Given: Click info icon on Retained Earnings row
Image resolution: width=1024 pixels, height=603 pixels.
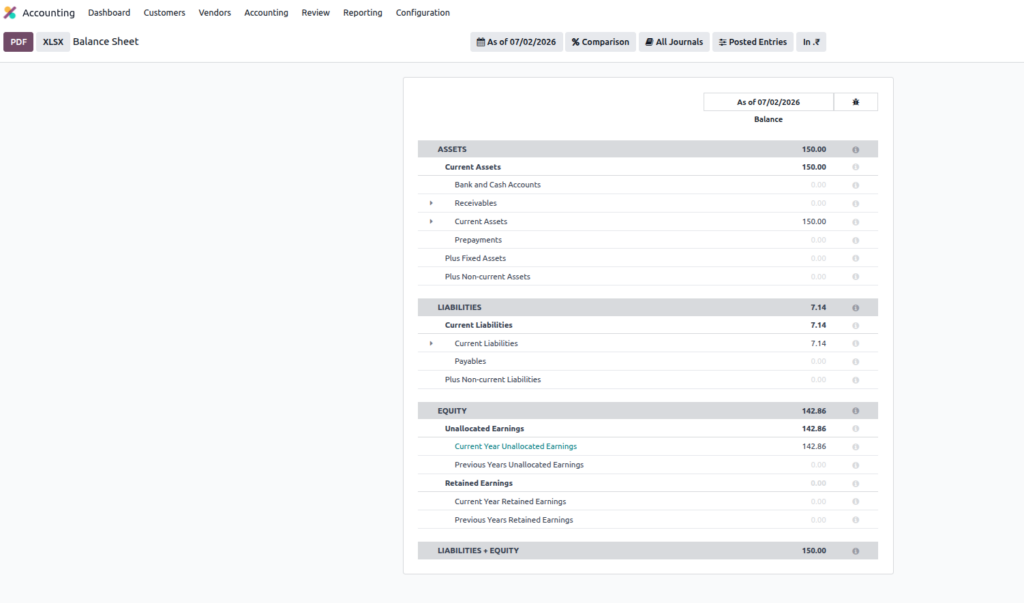Looking at the screenshot, I should click(x=856, y=483).
